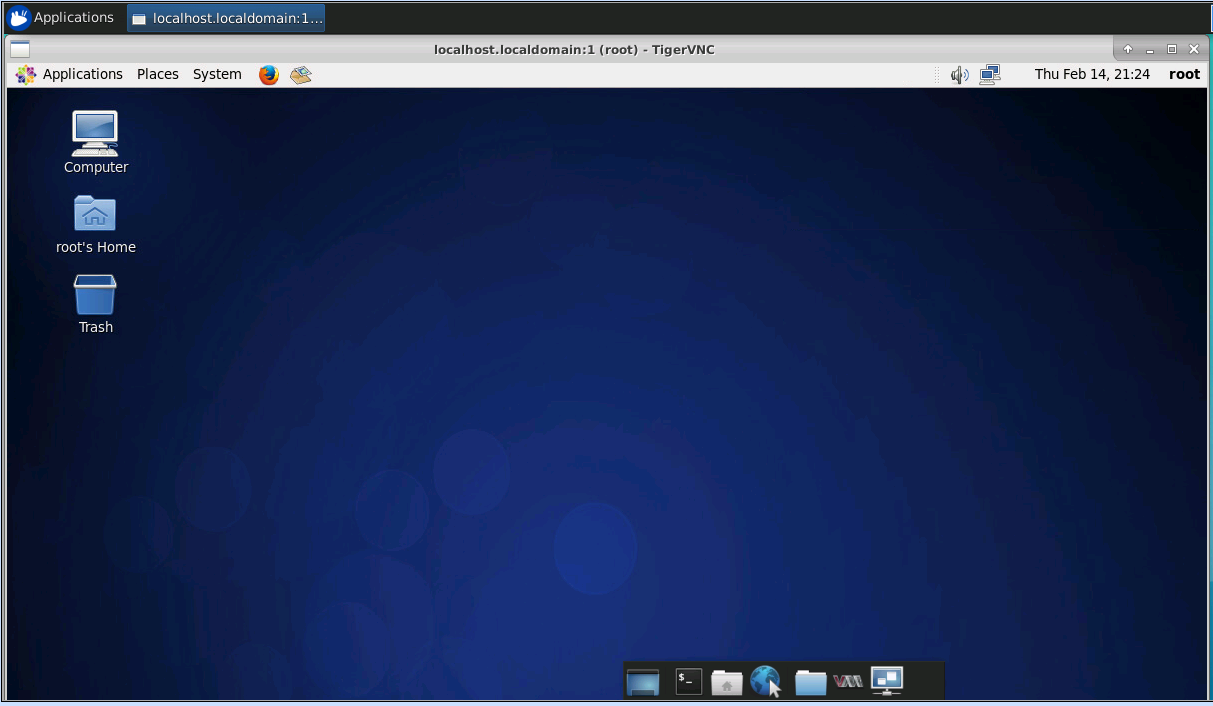Open root's Home folder icon
Screen dimensions: 1213x706
[95, 214]
